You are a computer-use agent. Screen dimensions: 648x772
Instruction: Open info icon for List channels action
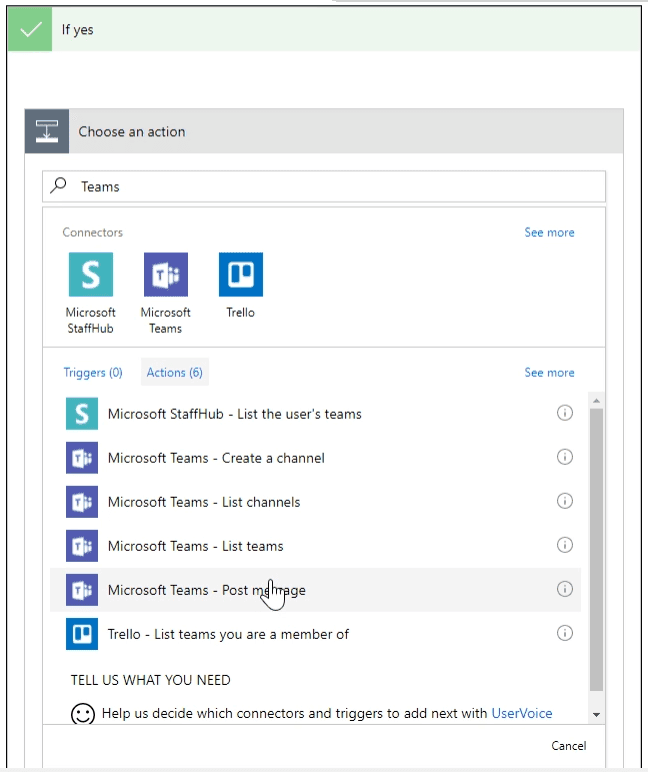(x=564, y=501)
